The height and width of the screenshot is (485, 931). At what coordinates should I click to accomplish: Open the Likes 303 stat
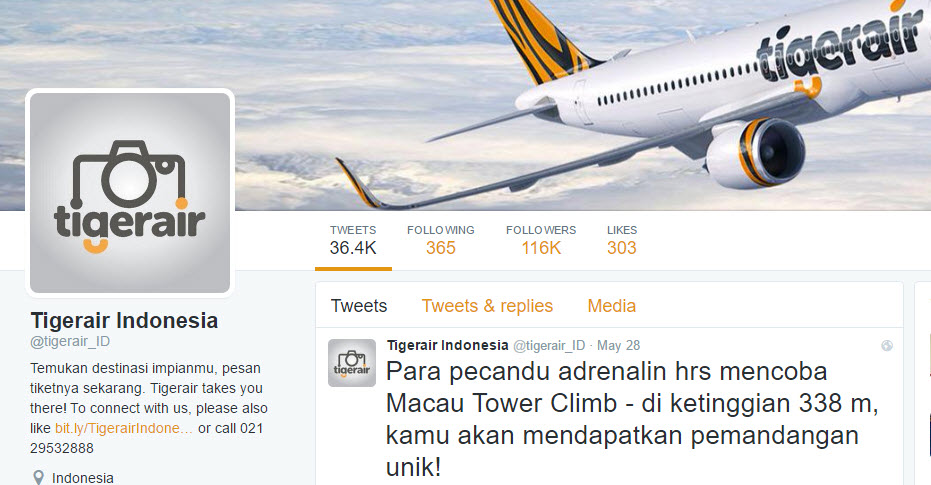[622, 240]
